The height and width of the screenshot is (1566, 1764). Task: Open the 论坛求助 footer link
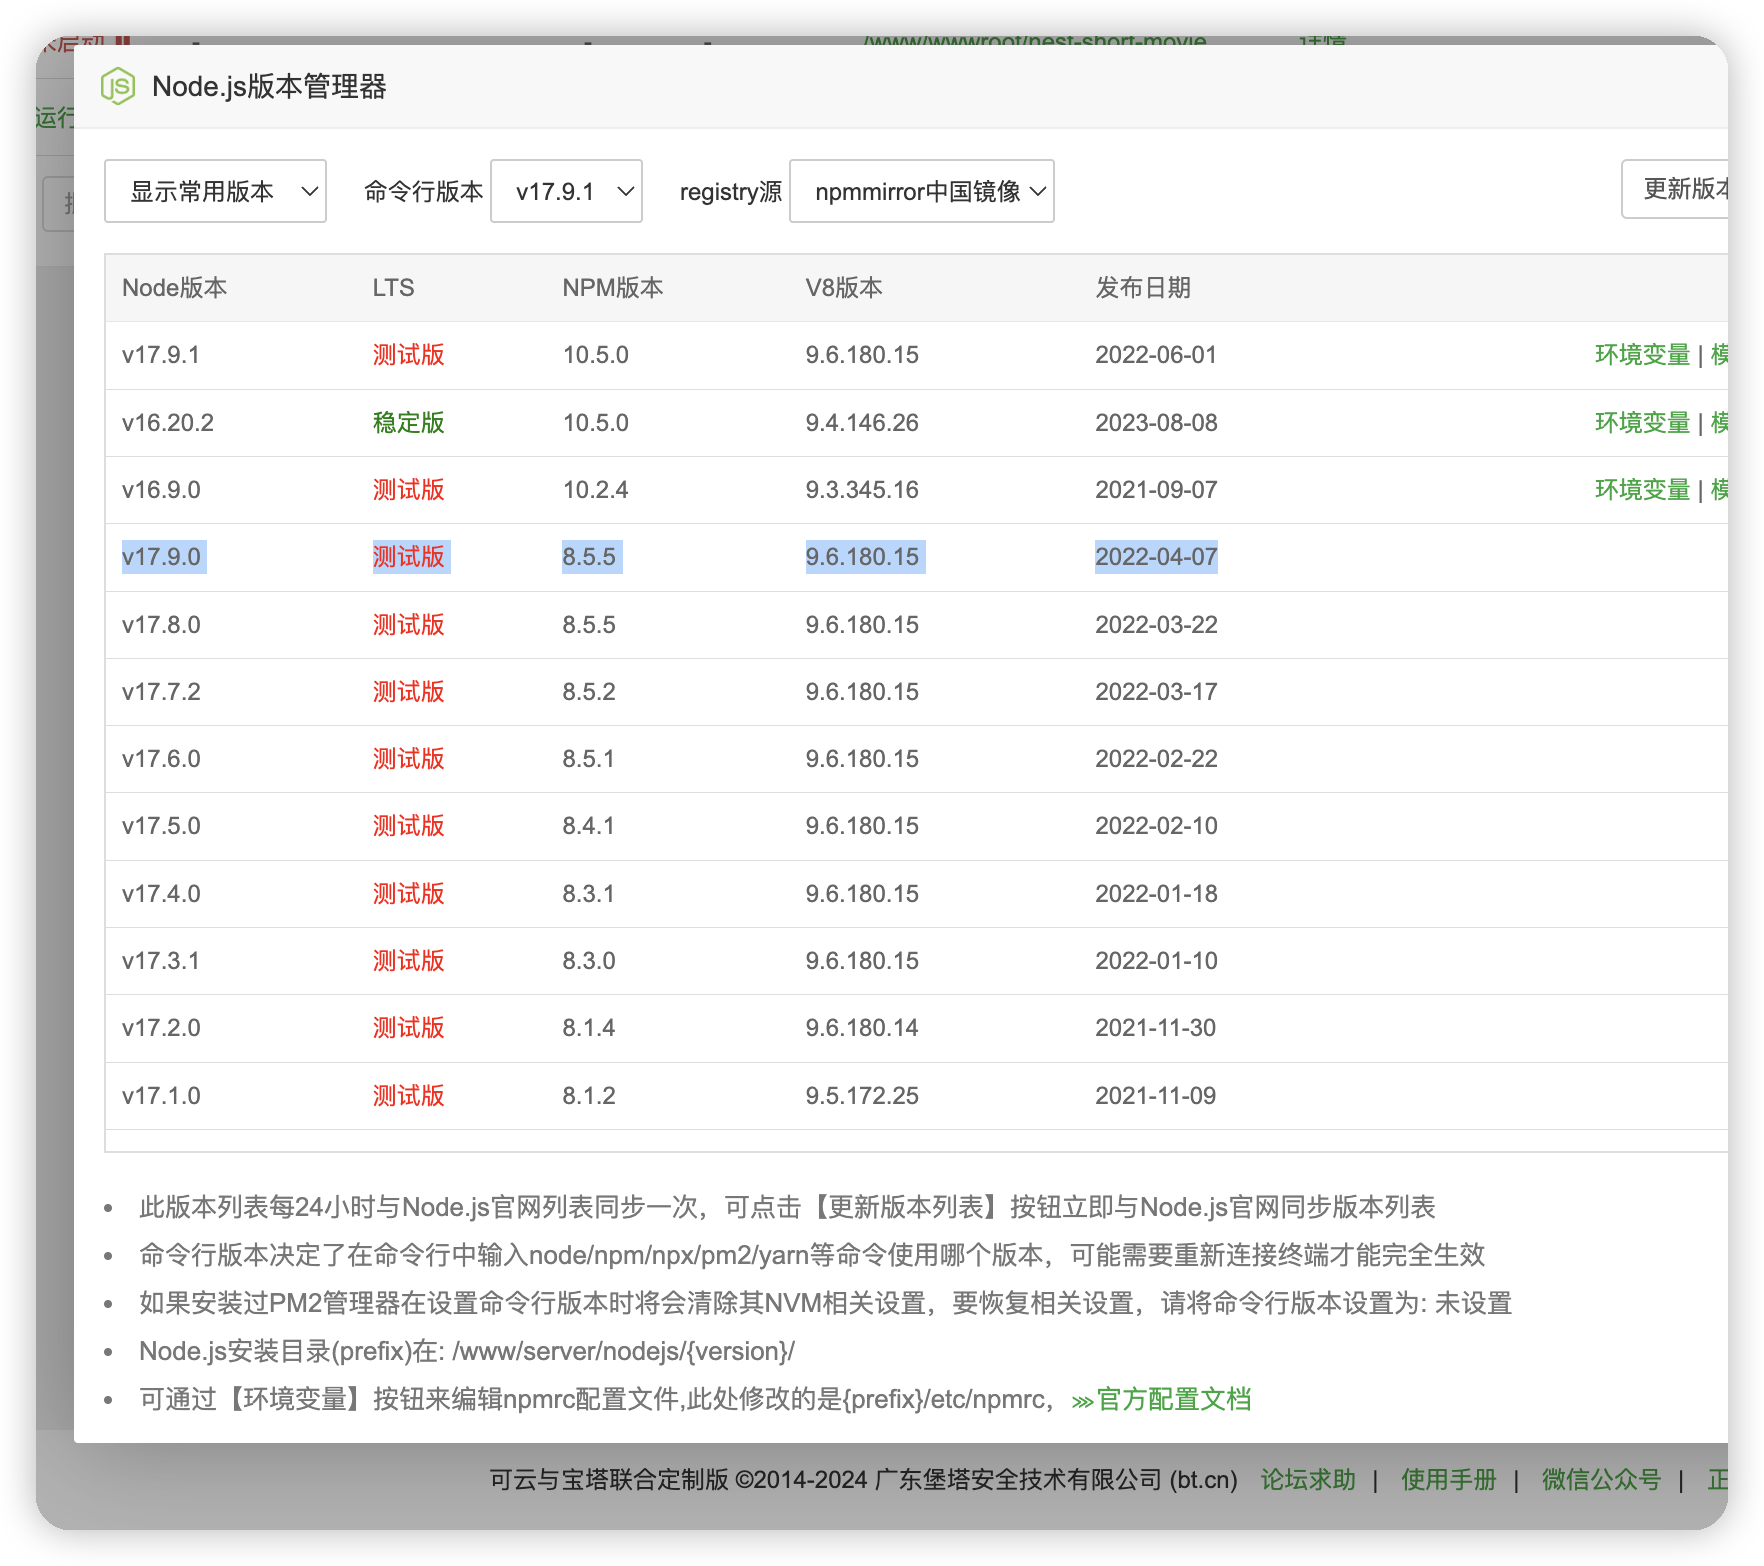1308,1479
